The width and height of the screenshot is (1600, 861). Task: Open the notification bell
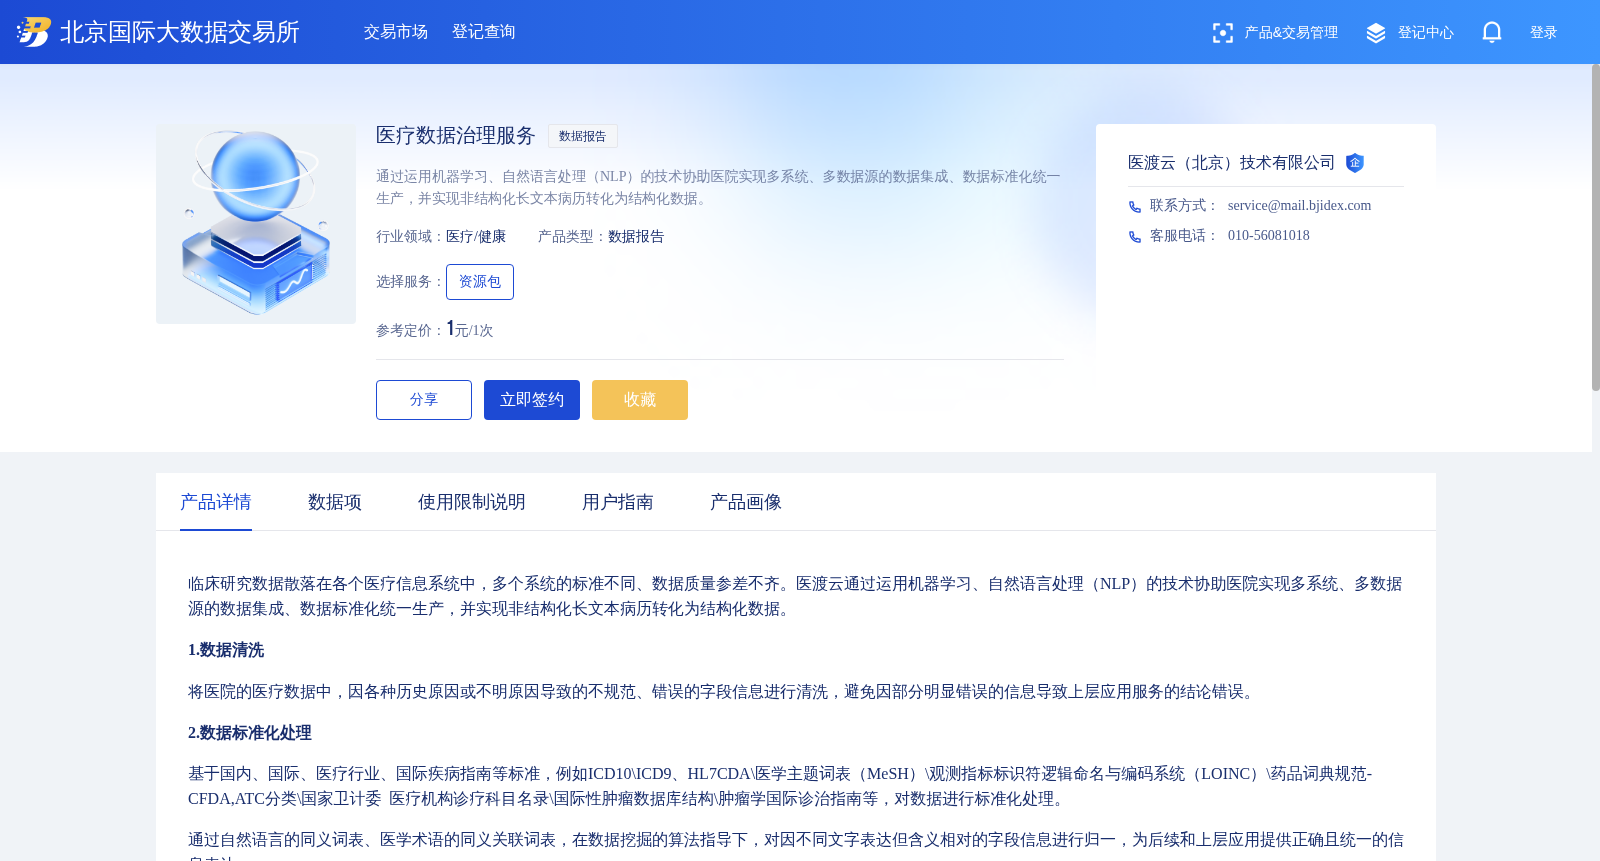click(x=1492, y=32)
